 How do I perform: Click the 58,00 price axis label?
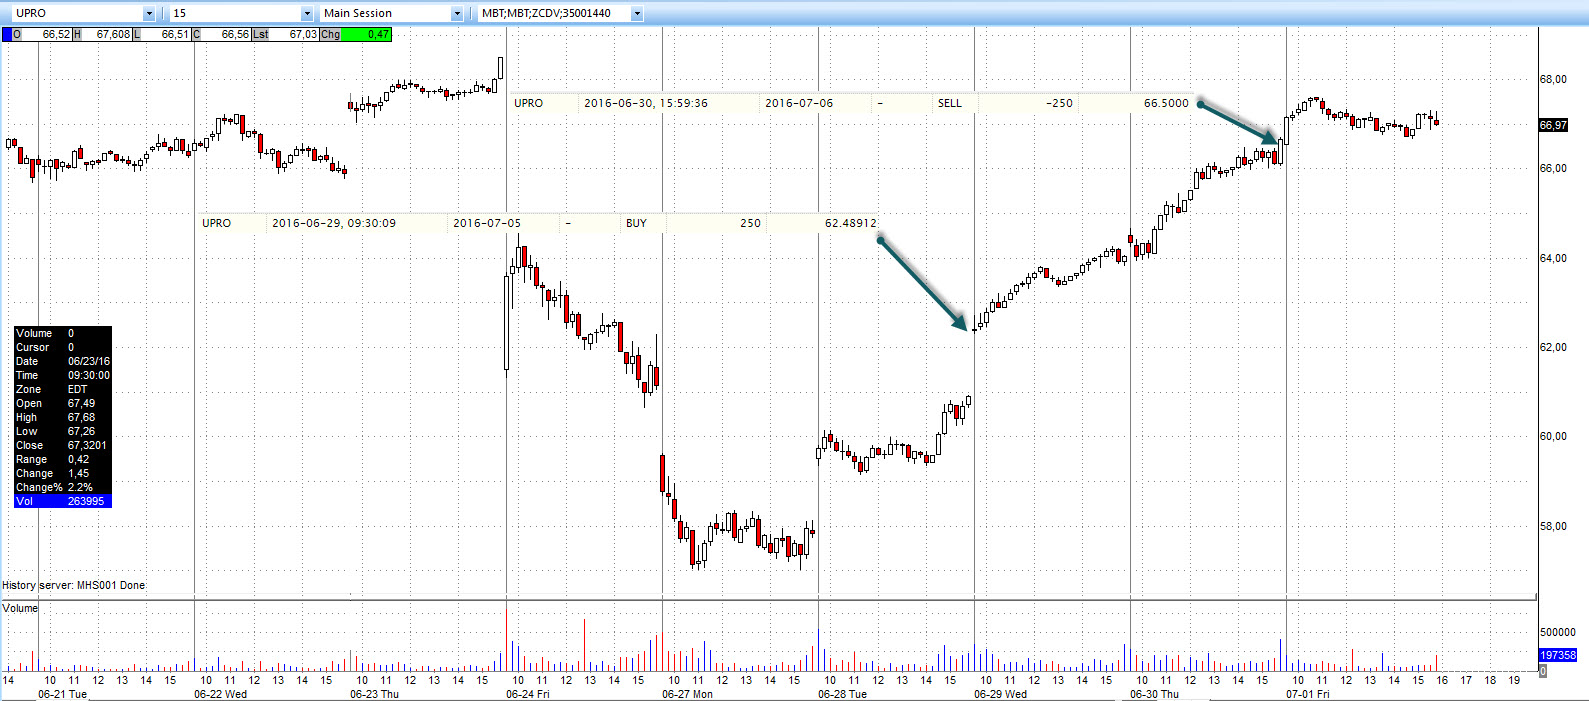coord(1553,526)
